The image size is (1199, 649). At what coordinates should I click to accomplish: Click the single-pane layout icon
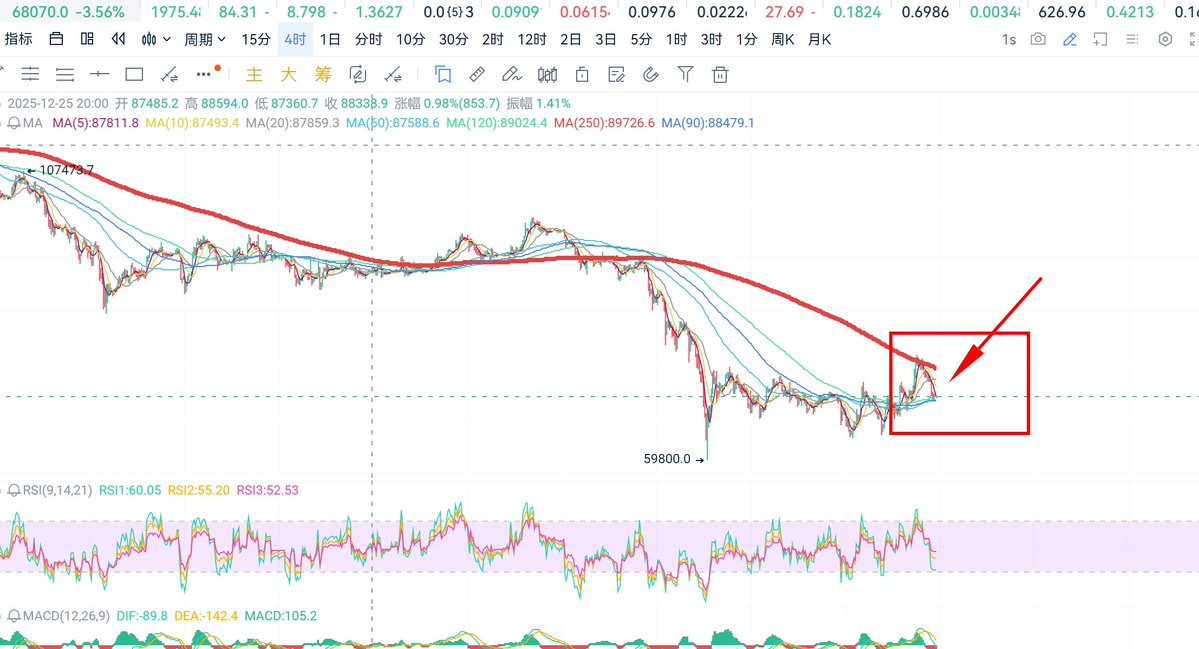57,39
